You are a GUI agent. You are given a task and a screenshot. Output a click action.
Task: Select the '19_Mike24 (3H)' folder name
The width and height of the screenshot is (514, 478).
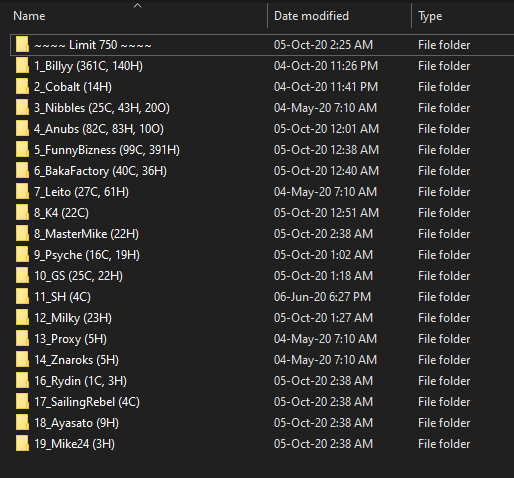coord(74,444)
